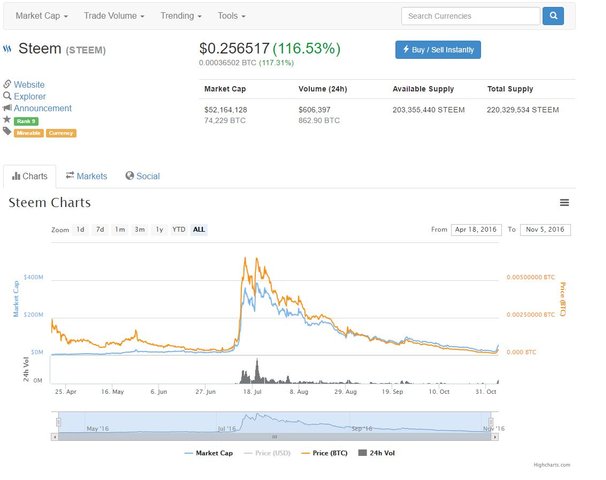The image size is (606, 480).
Task: Open the Announcement link
Action: tap(43, 108)
